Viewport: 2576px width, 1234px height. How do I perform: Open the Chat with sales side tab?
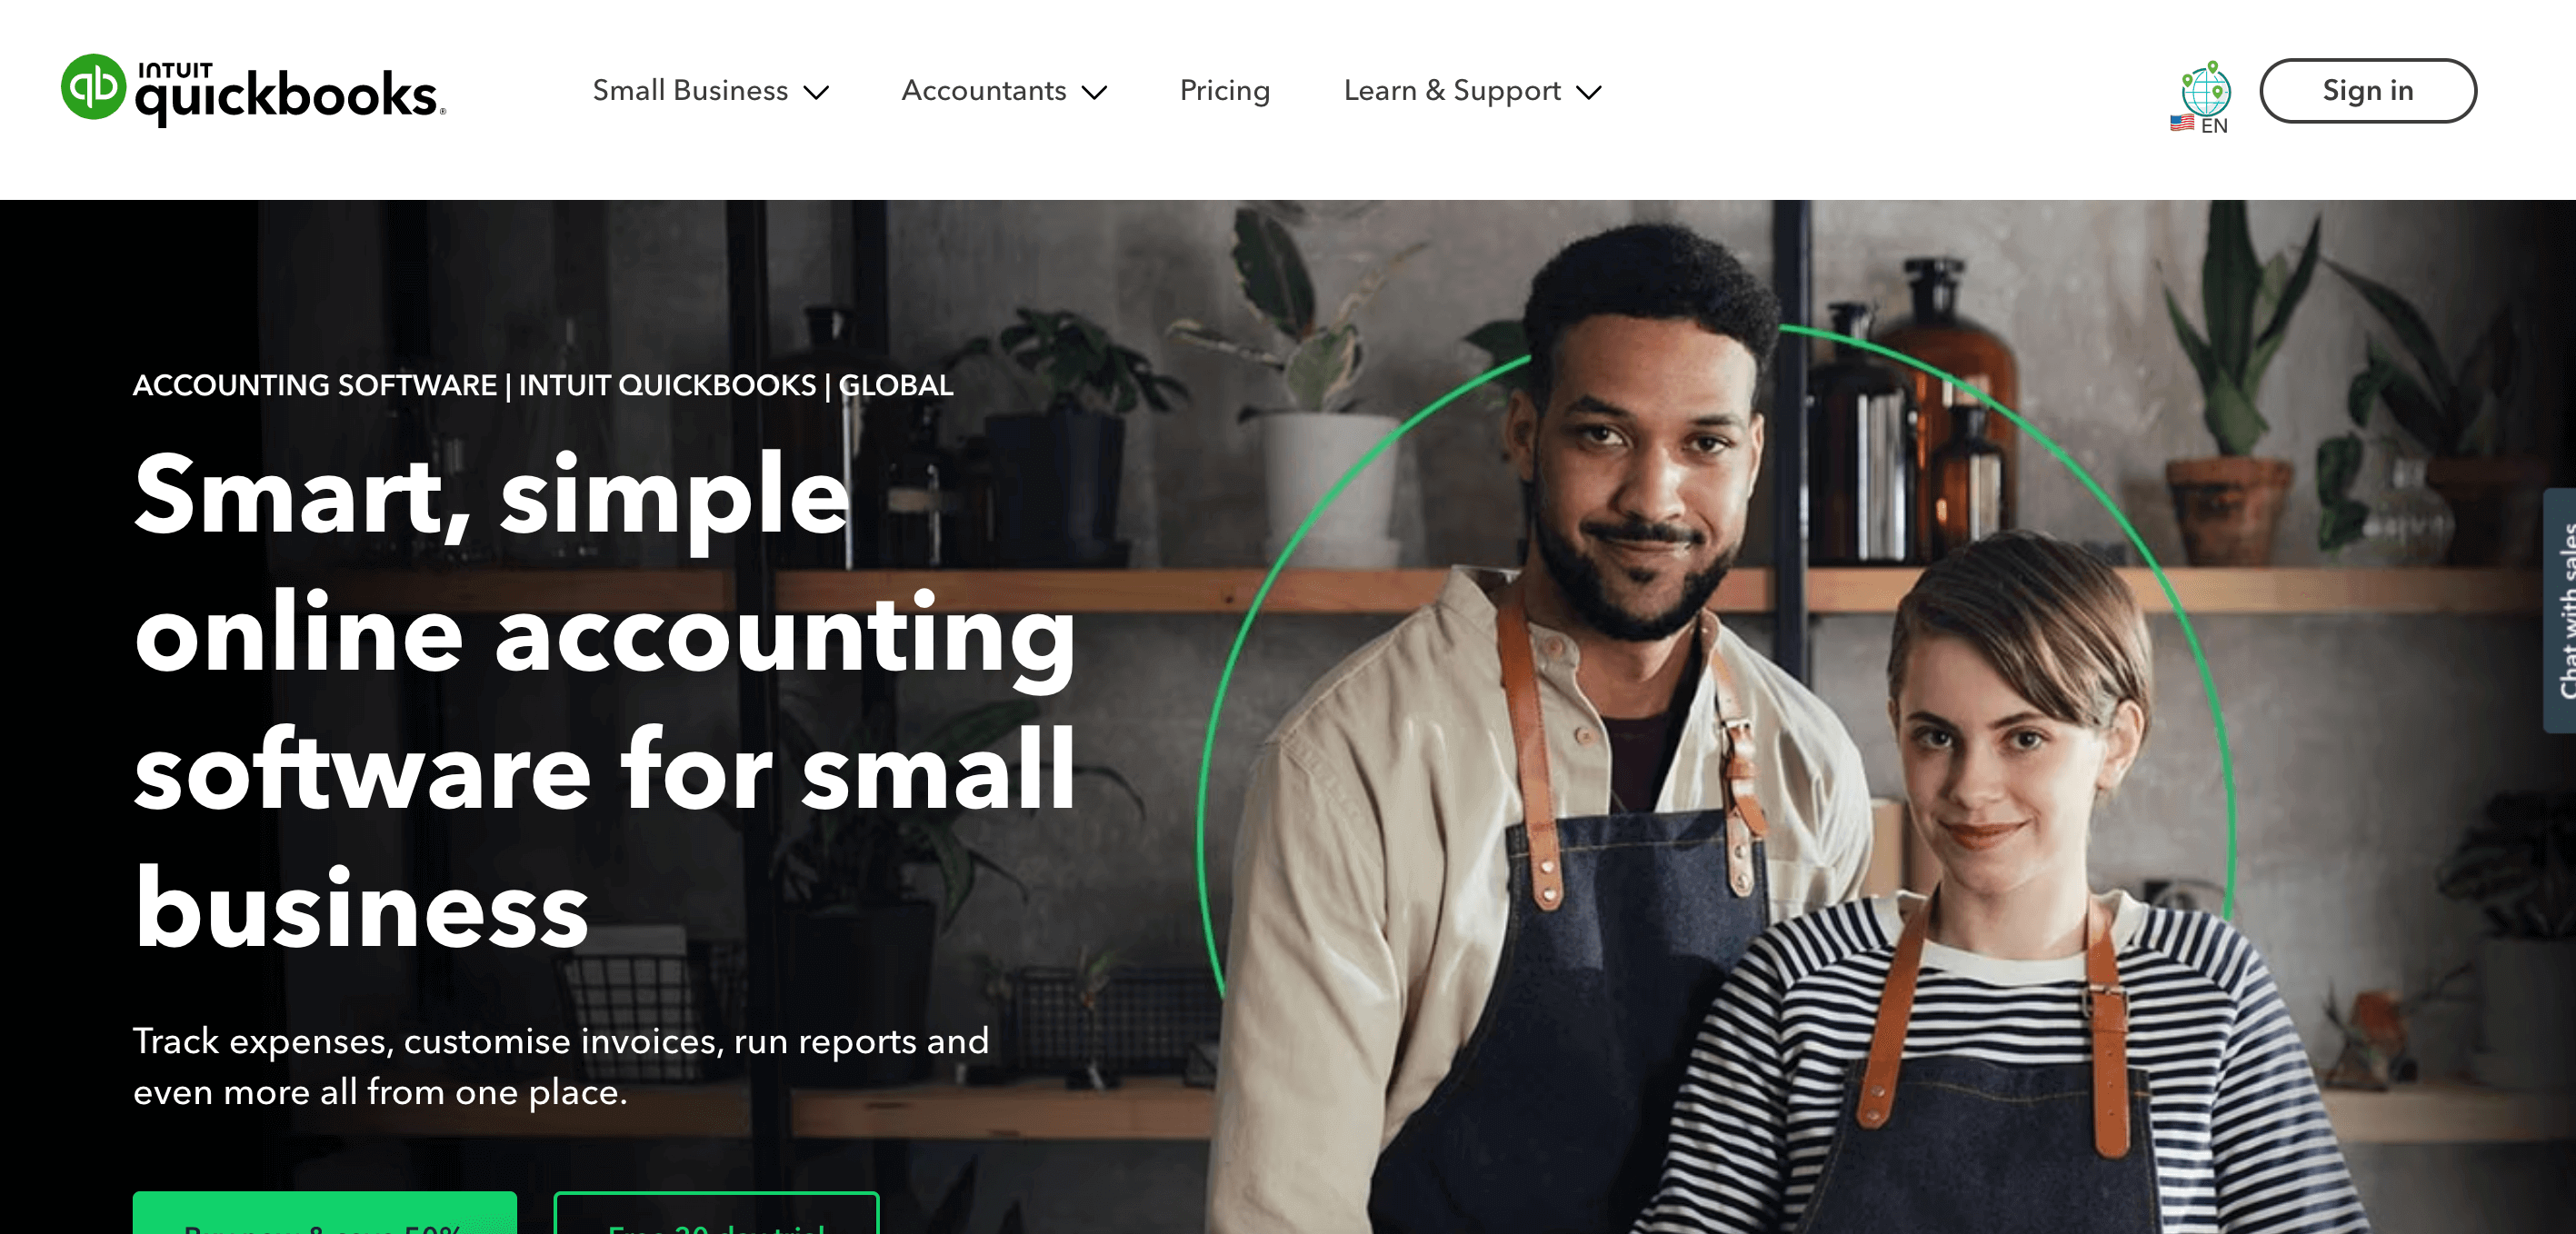pyautogui.click(x=2560, y=610)
